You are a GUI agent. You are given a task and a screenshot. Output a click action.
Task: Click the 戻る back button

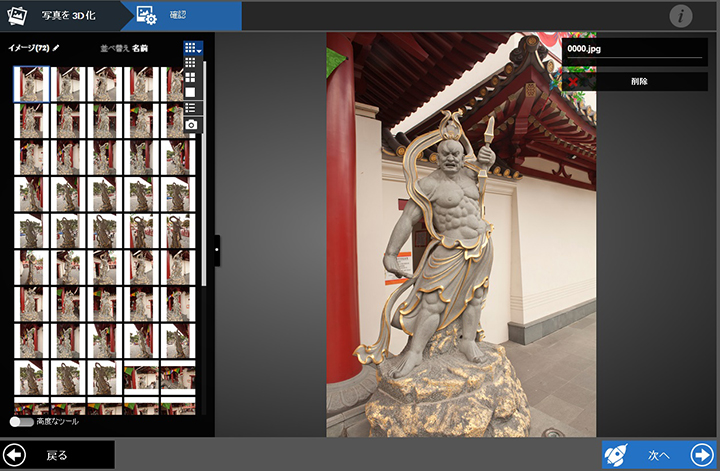pyautogui.click(x=57, y=455)
